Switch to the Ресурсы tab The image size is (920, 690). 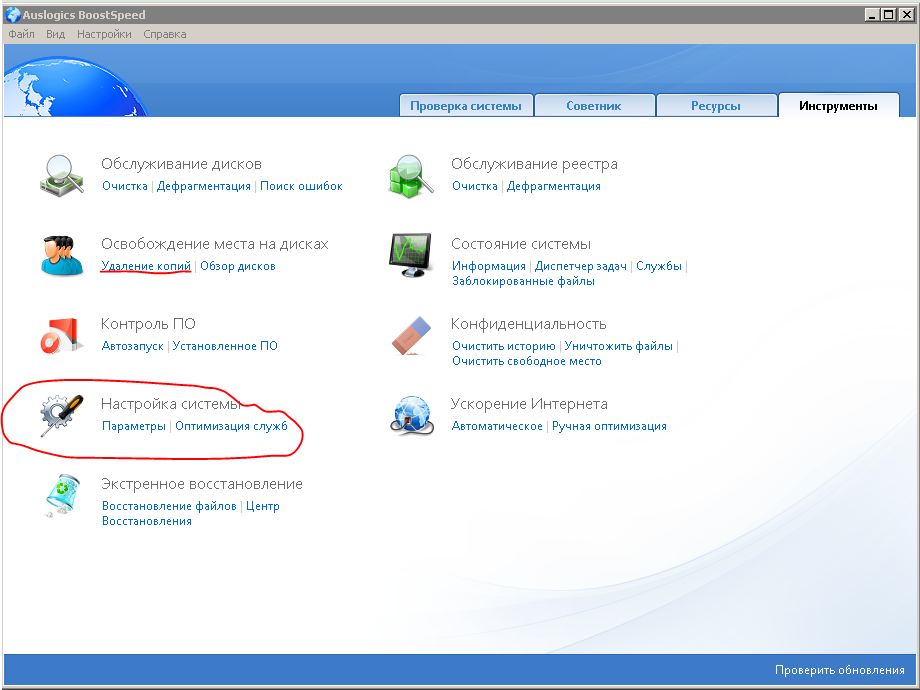pyautogui.click(x=716, y=106)
